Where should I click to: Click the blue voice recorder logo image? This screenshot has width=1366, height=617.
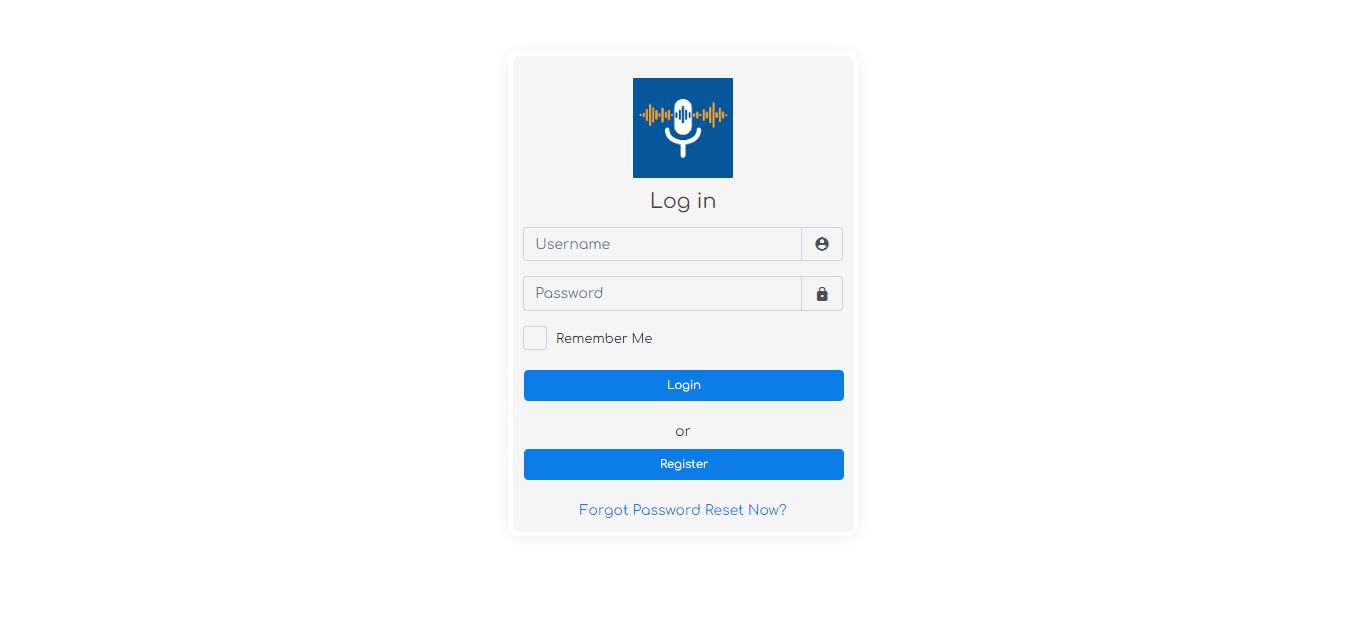[683, 128]
